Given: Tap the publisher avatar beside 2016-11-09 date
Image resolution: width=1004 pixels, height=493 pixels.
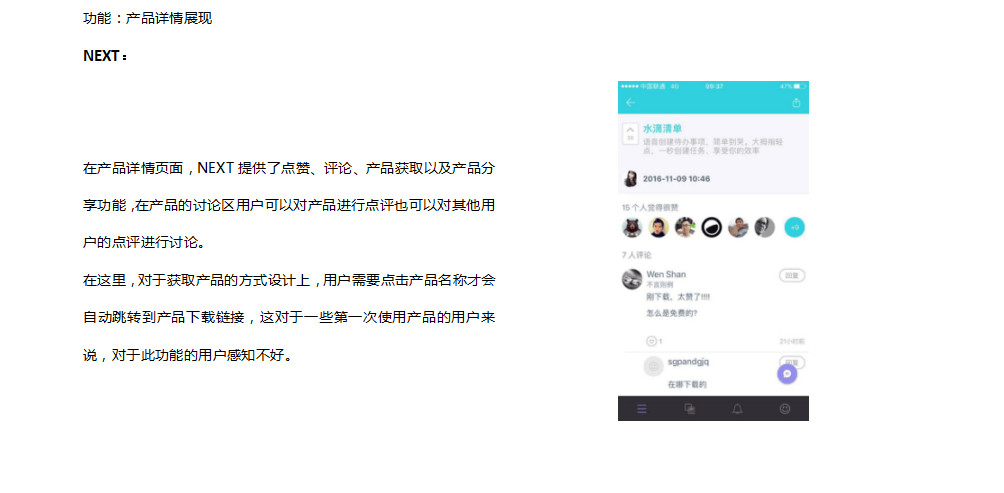Looking at the screenshot, I should point(631,179).
